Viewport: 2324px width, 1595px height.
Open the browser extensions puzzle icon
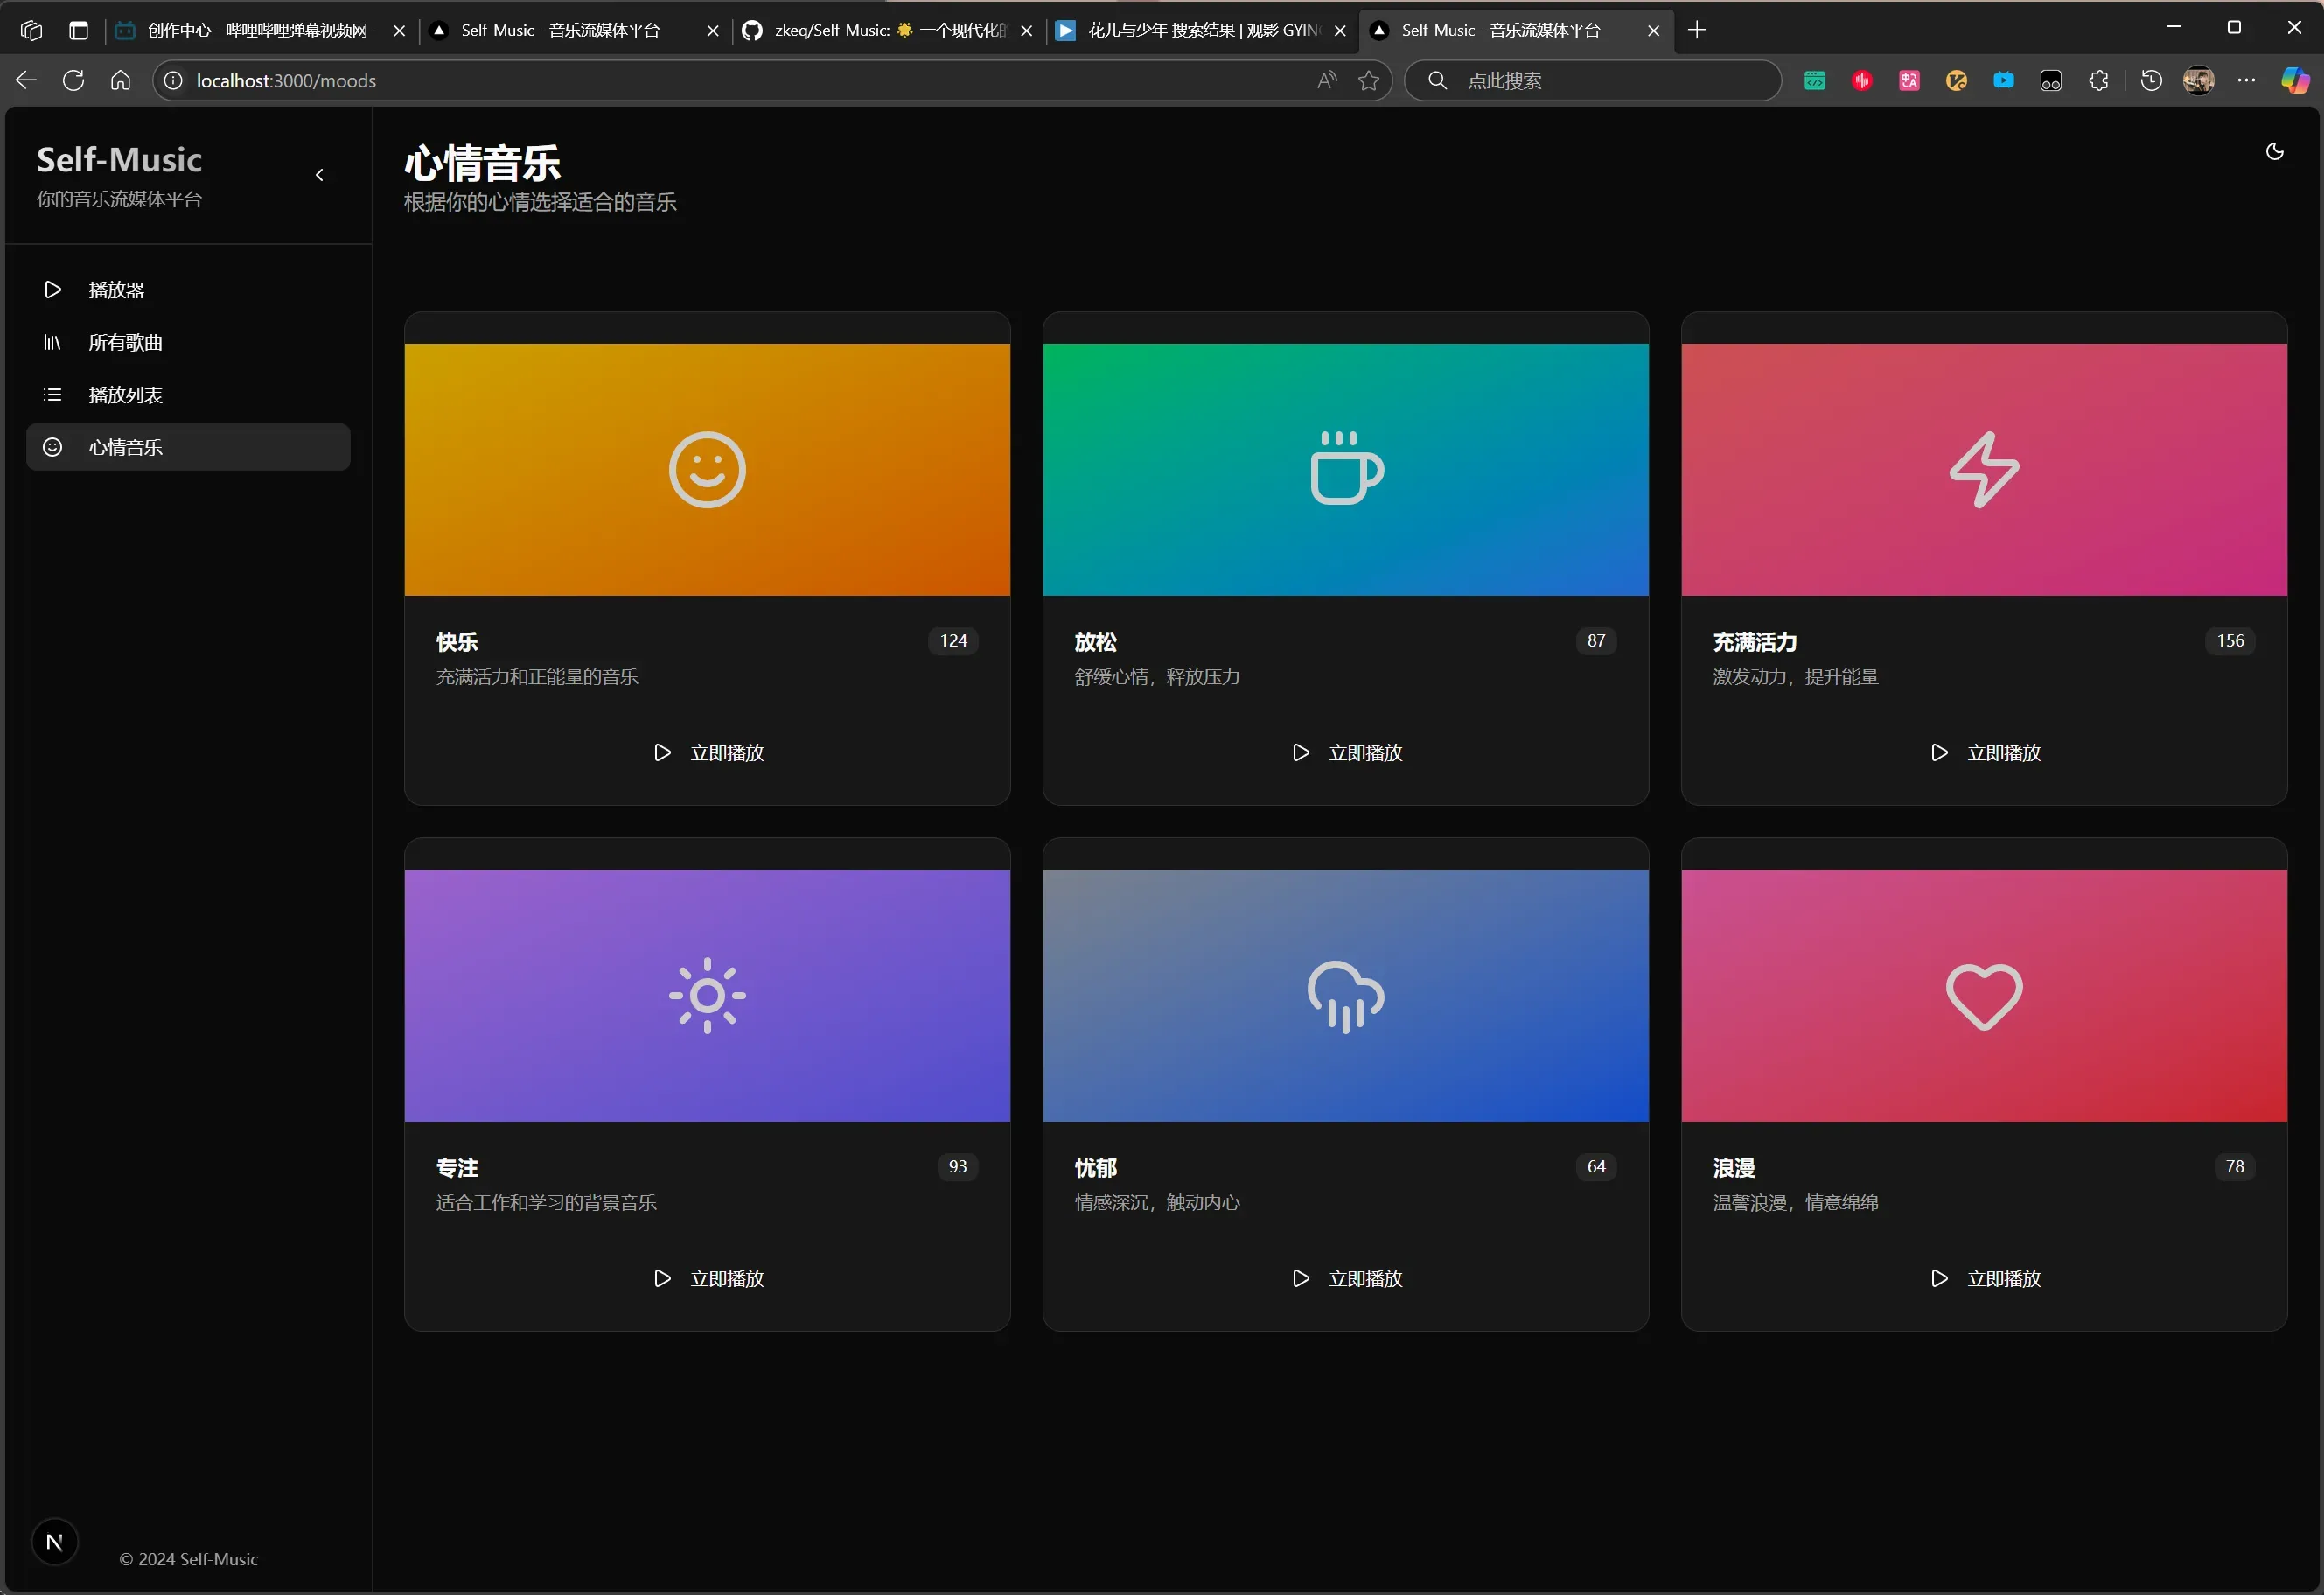coord(2098,81)
